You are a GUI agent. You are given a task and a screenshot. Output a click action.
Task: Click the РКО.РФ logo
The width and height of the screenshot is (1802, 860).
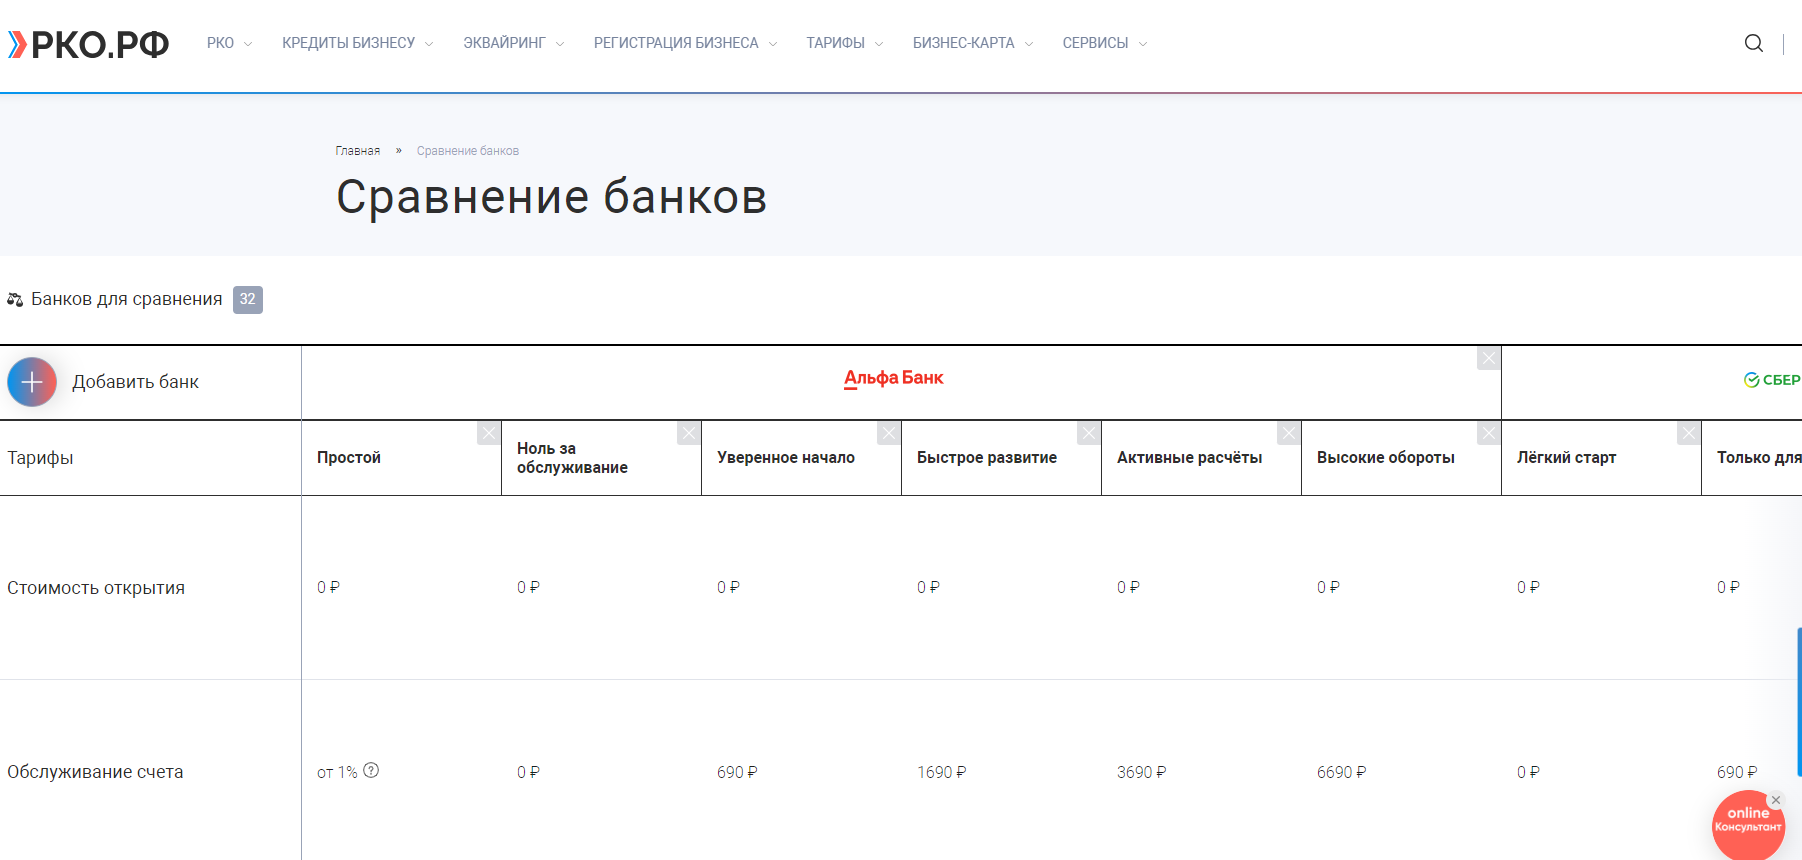click(x=89, y=44)
